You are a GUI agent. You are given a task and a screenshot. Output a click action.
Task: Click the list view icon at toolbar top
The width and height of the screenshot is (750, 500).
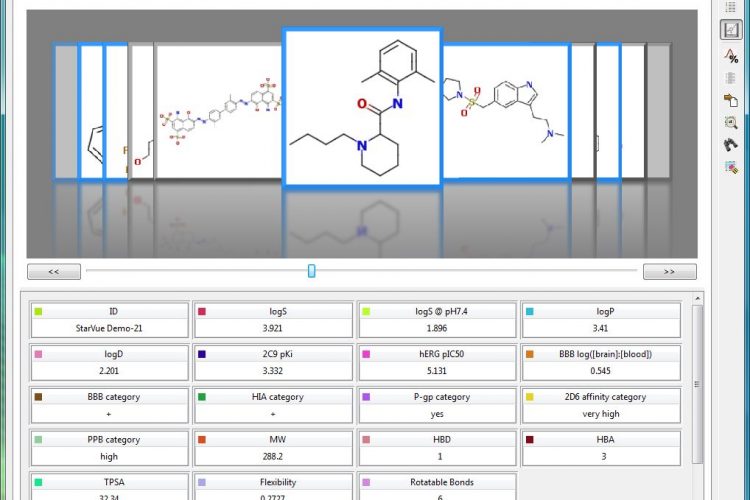[730, 6]
